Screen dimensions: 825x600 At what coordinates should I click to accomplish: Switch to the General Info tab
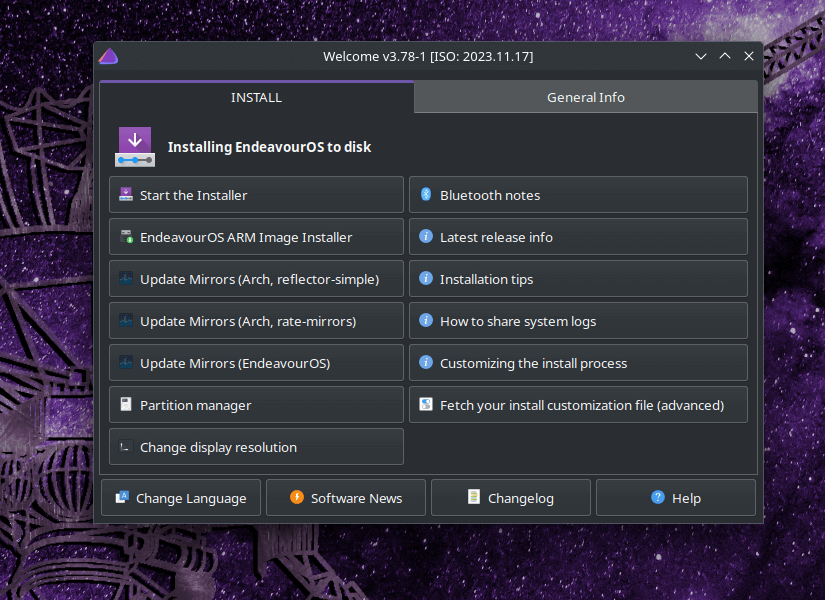coord(585,97)
